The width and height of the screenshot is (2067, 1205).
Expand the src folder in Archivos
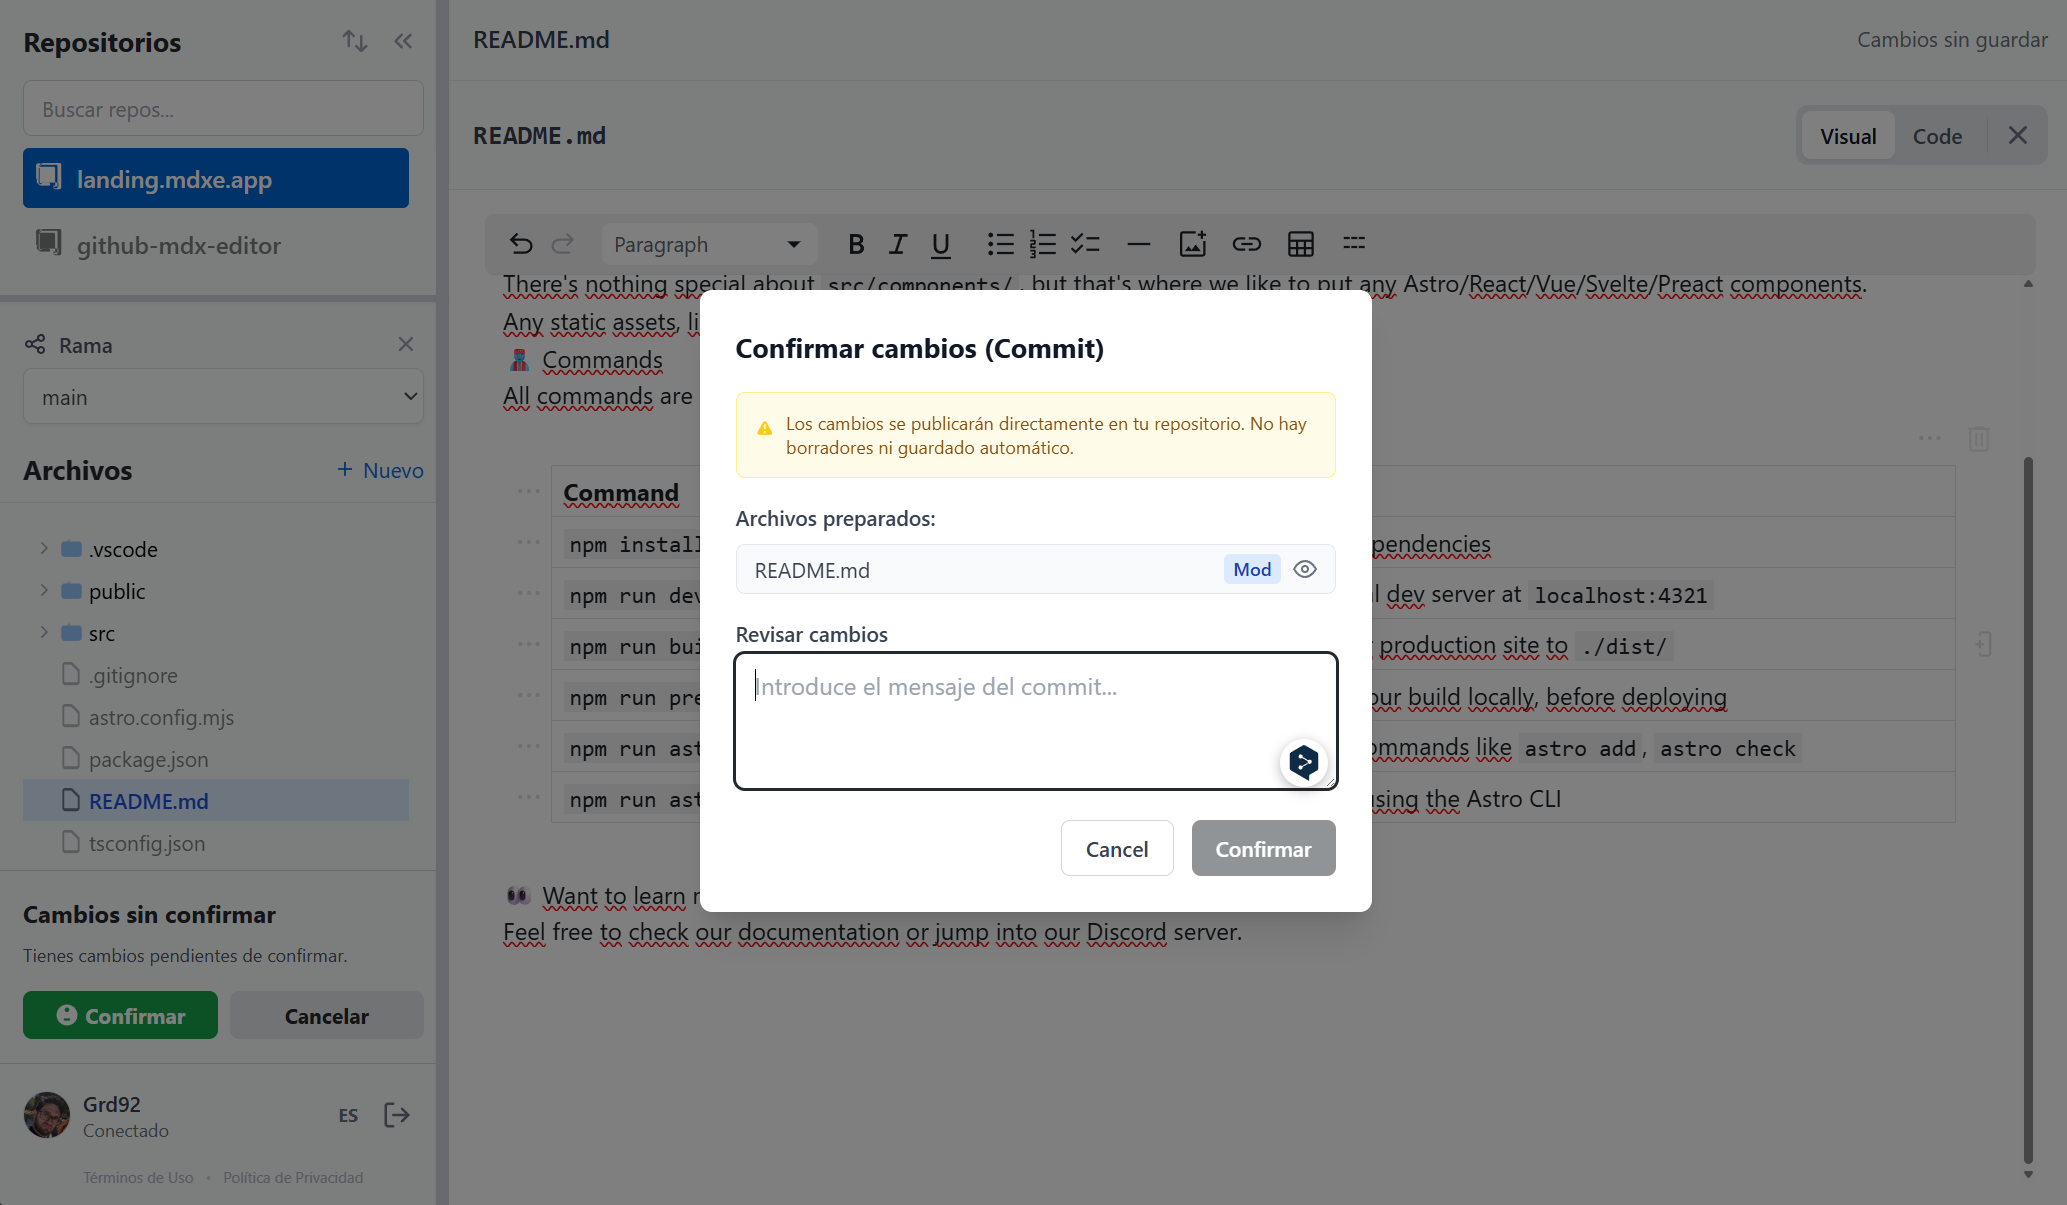coord(43,632)
